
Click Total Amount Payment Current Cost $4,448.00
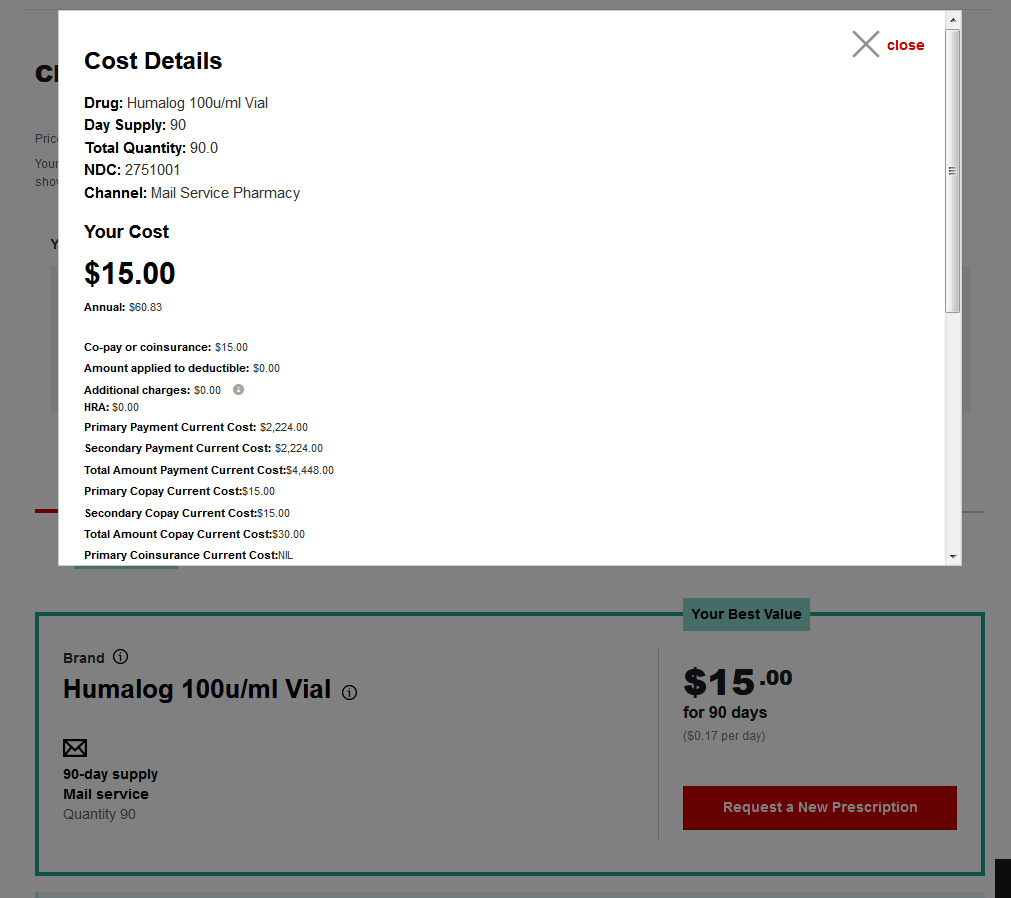[x=209, y=470]
